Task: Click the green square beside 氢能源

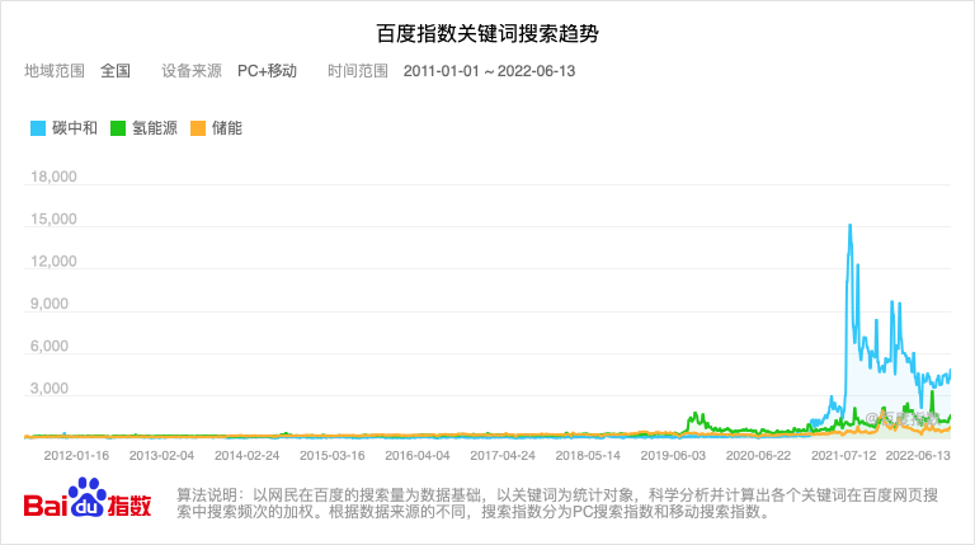Action: pyautogui.click(x=118, y=128)
